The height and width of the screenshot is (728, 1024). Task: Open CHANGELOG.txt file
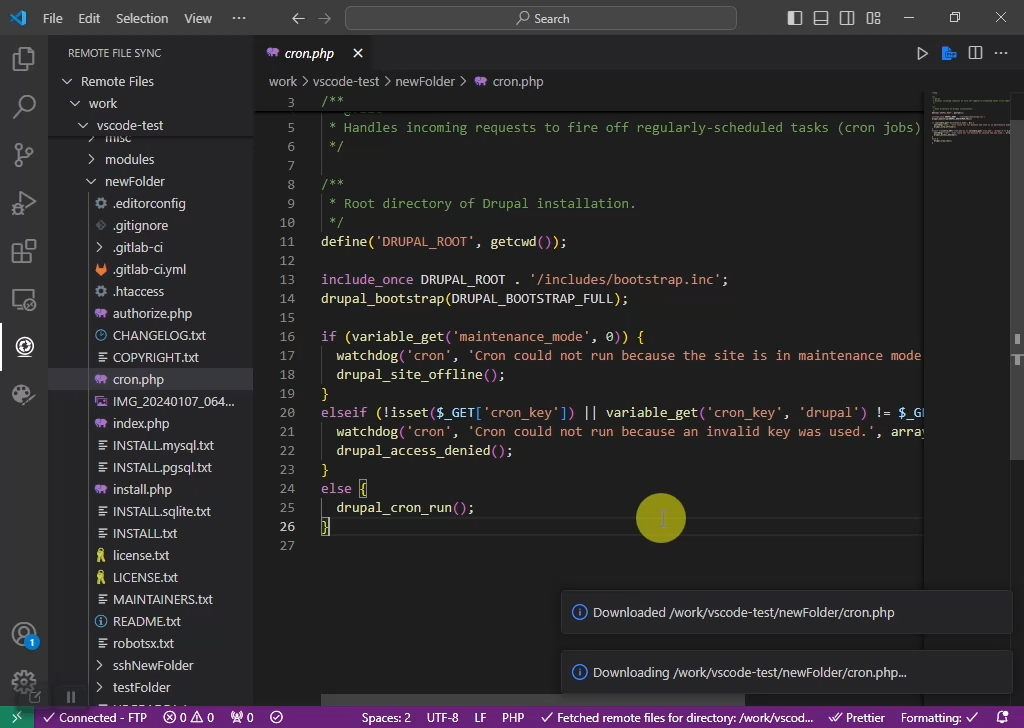pyautogui.click(x=159, y=336)
